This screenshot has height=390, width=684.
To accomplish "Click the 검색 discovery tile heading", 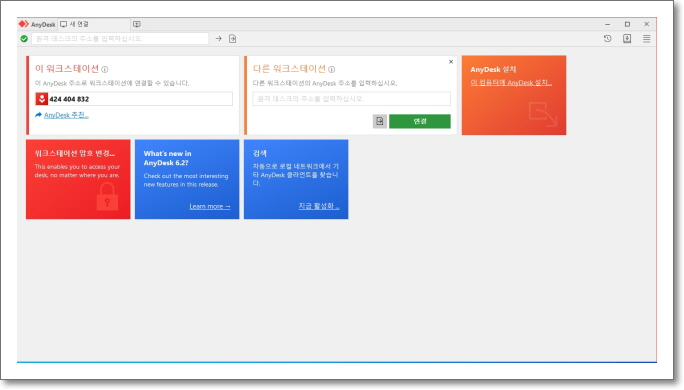I will pyautogui.click(x=260, y=154).
